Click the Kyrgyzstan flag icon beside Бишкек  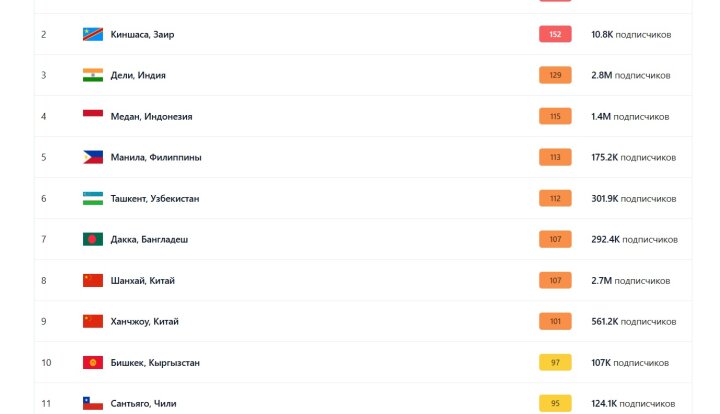tap(93, 362)
